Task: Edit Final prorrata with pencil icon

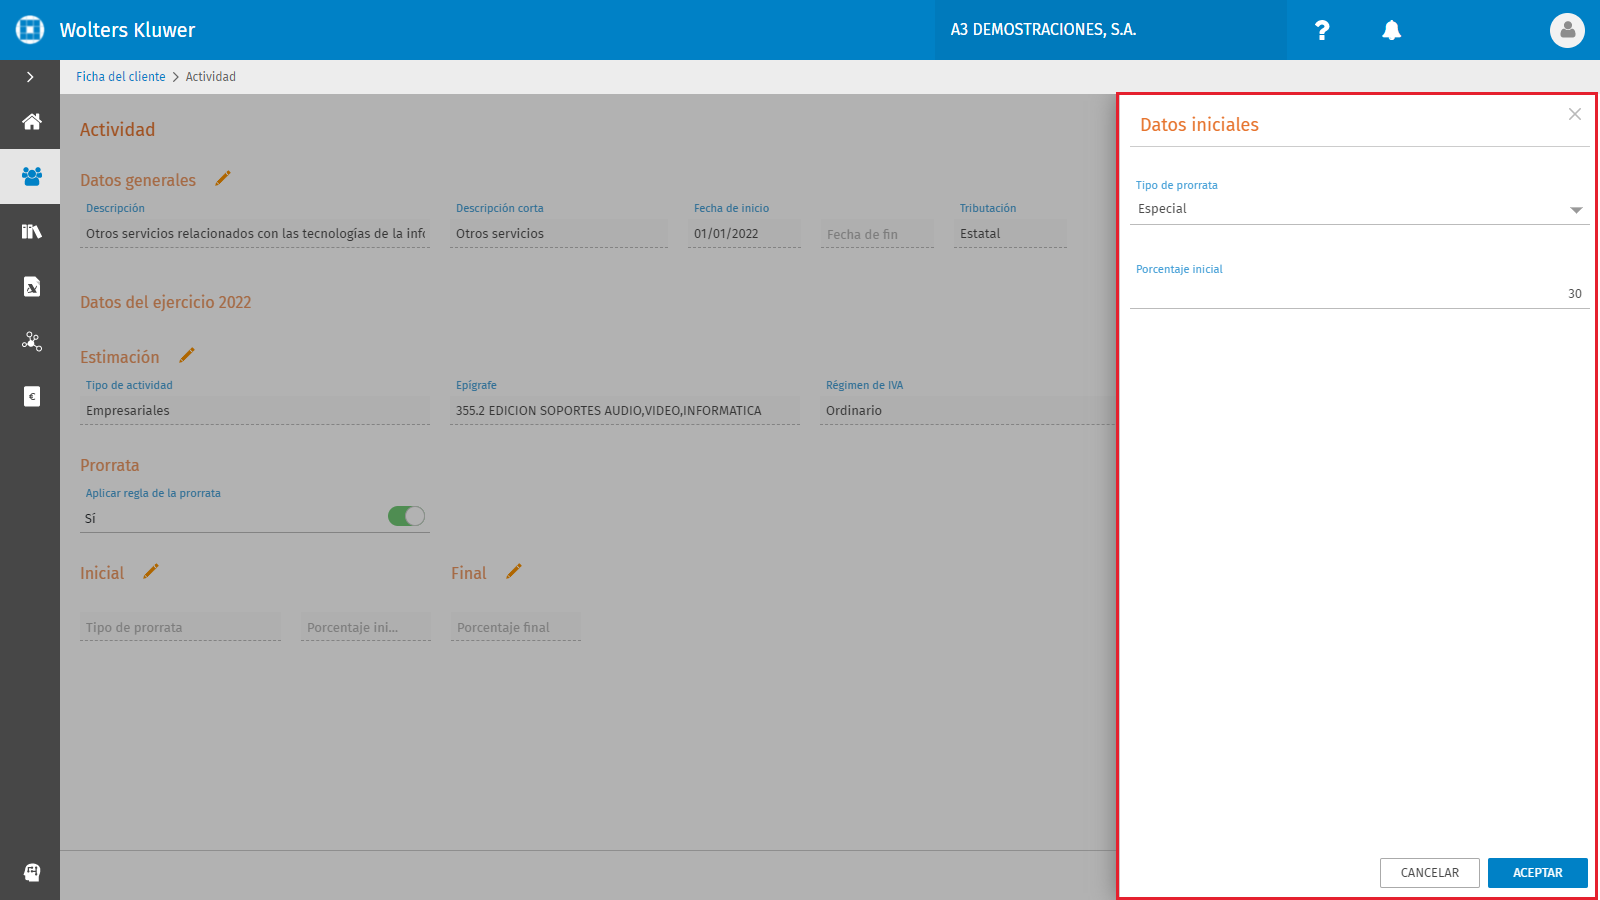Action: coord(514,571)
